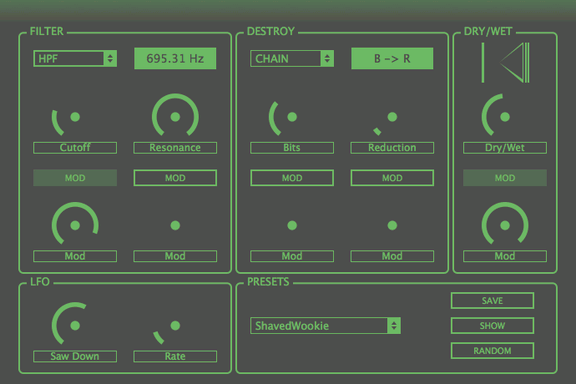Click the Mod amount knob below Reduction
The image size is (576, 384).
(392, 225)
